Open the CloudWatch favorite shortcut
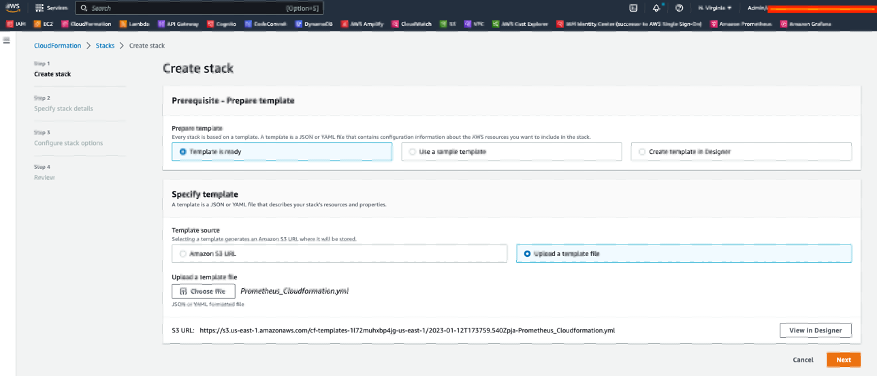The height and width of the screenshot is (377, 877). [412, 24]
